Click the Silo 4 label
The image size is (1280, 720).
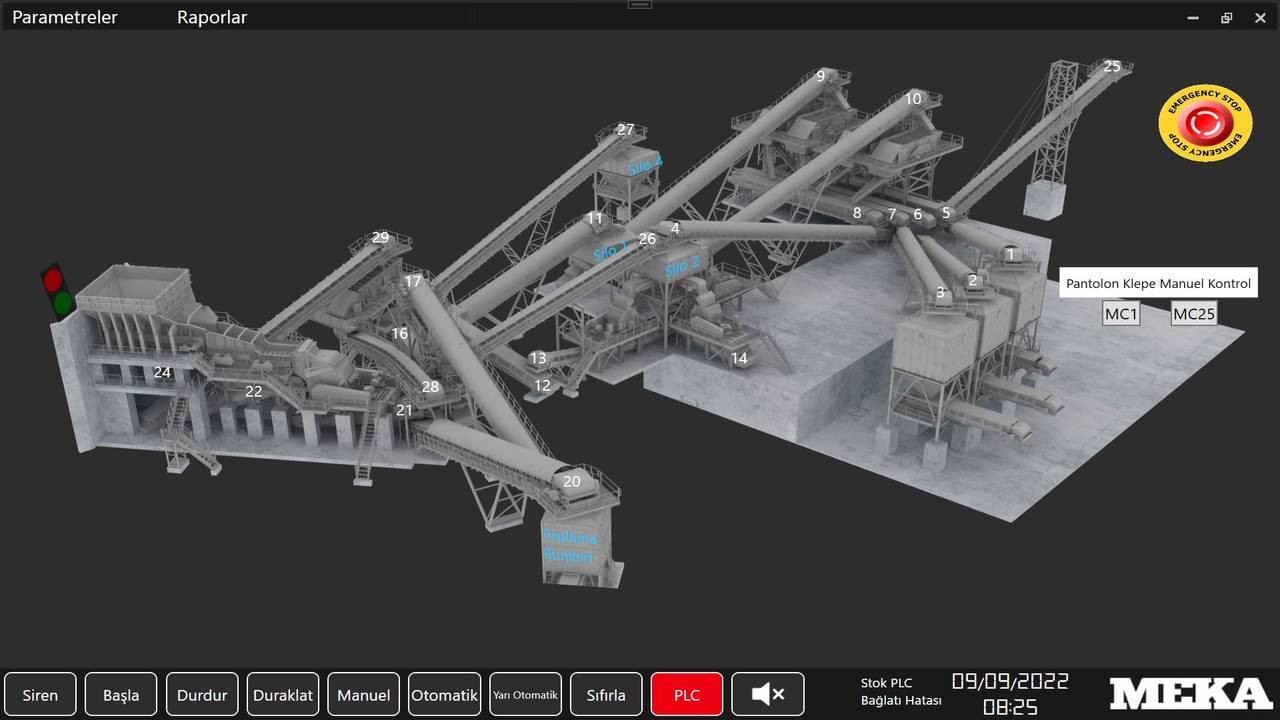(645, 166)
